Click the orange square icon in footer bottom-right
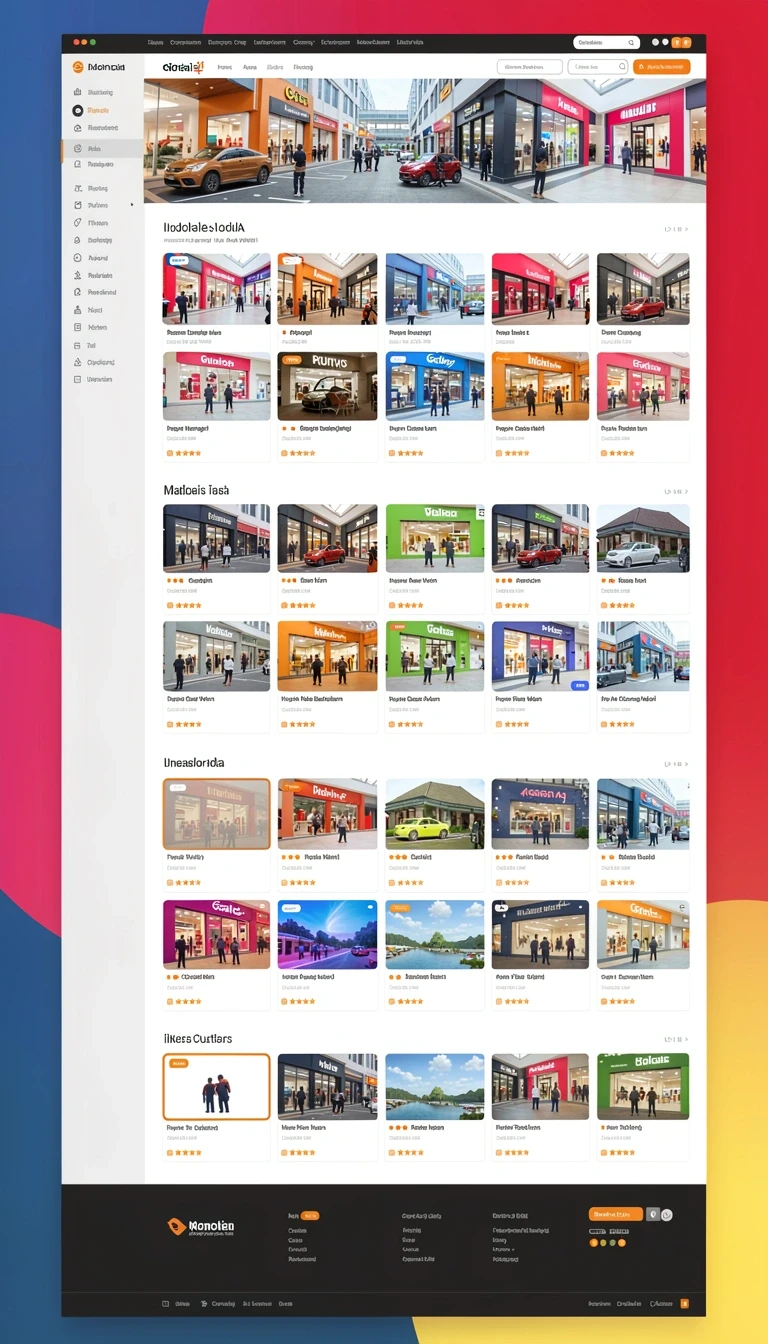Image resolution: width=768 pixels, height=1344 pixels. (x=684, y=1304)
